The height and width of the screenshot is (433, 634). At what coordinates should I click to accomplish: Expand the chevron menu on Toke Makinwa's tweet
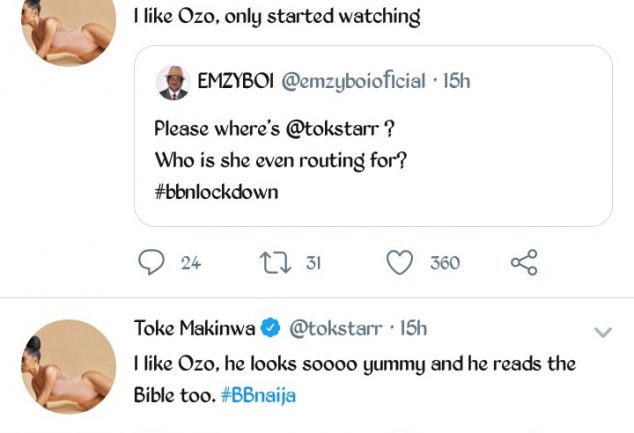[603, 332]
